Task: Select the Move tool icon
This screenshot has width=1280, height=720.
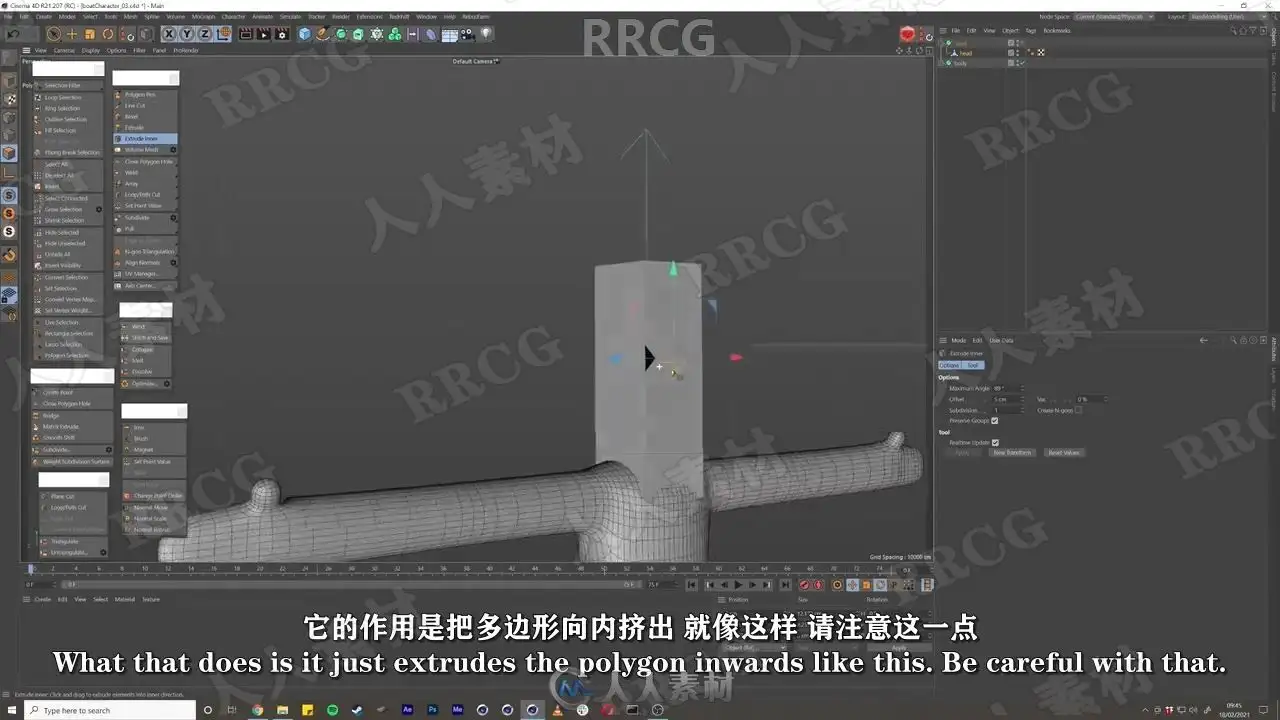Action: pos(72,34)
